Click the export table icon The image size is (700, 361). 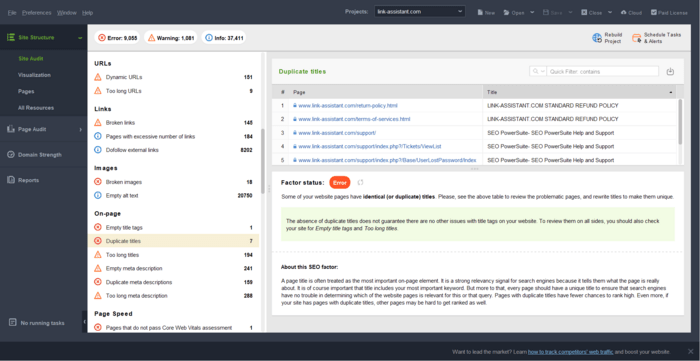point(670,71)
